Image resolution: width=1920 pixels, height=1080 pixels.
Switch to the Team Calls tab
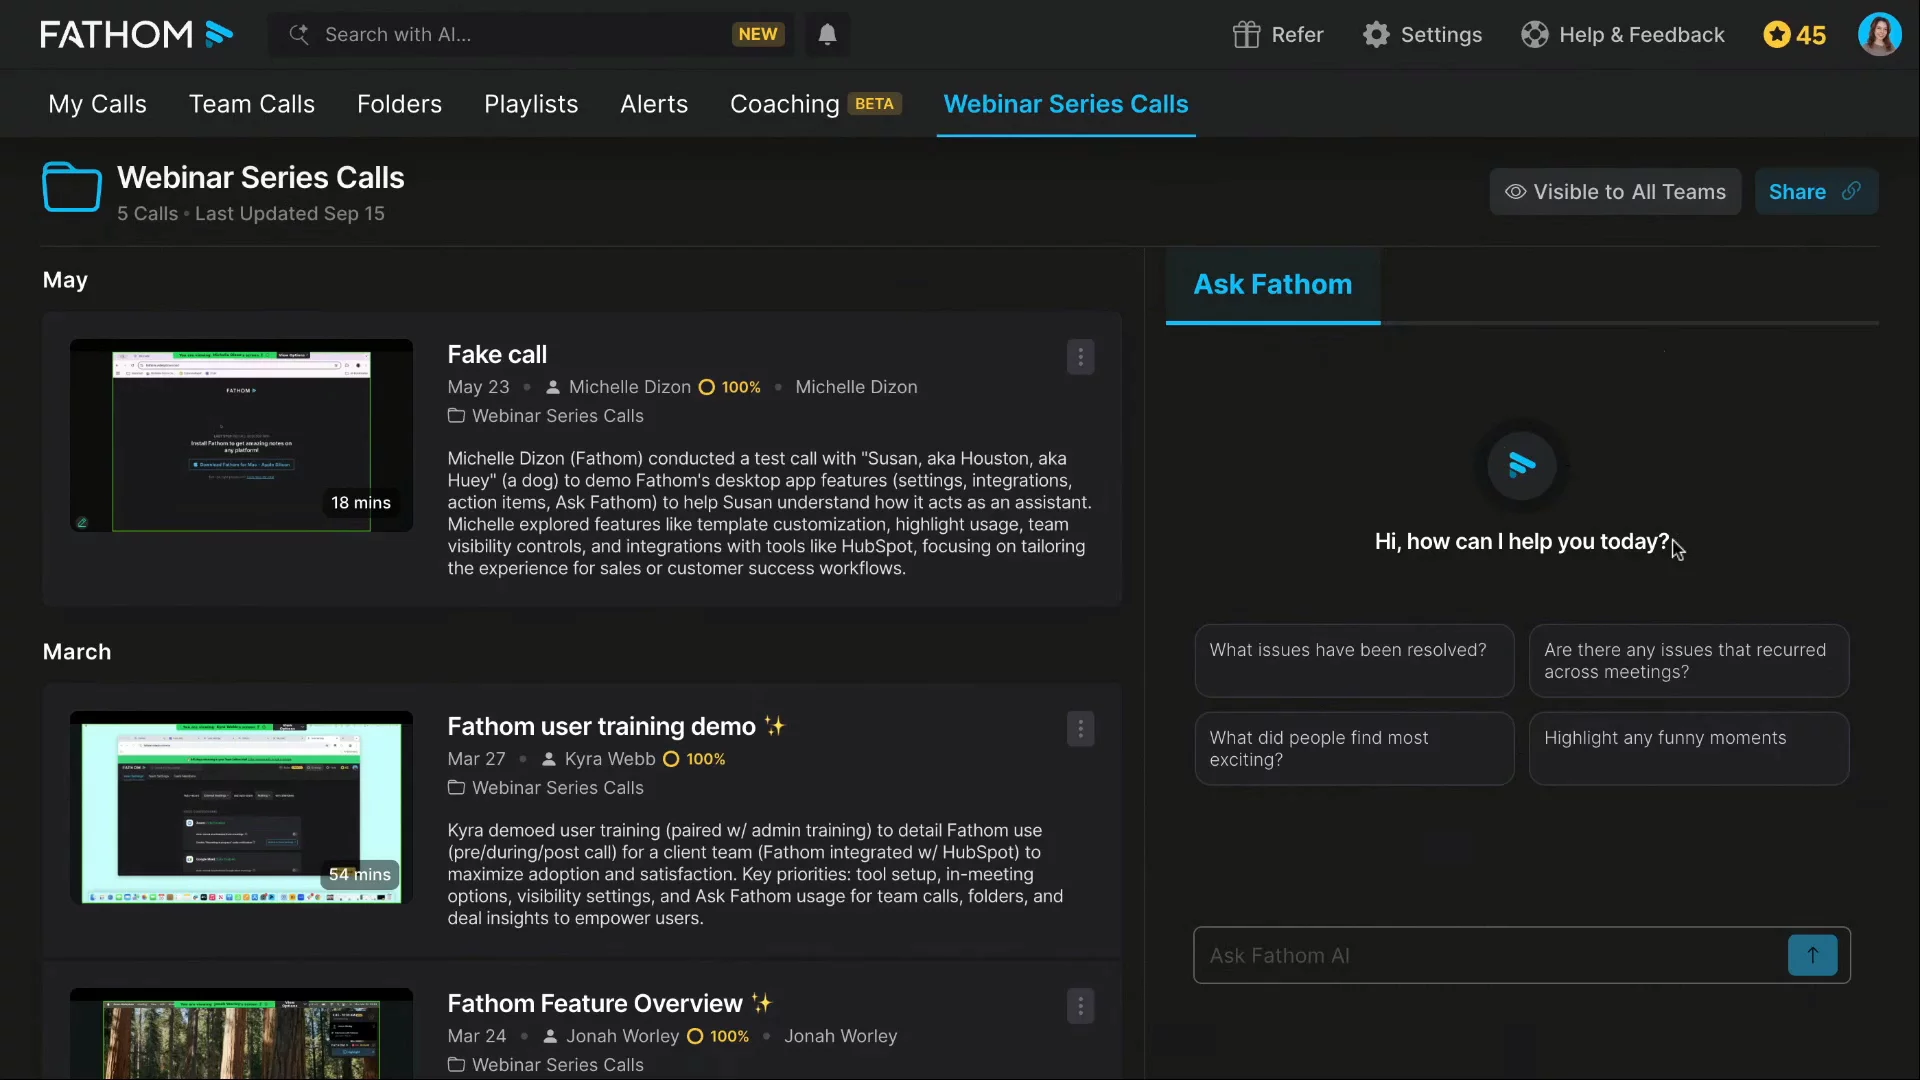tap(252, 104)
